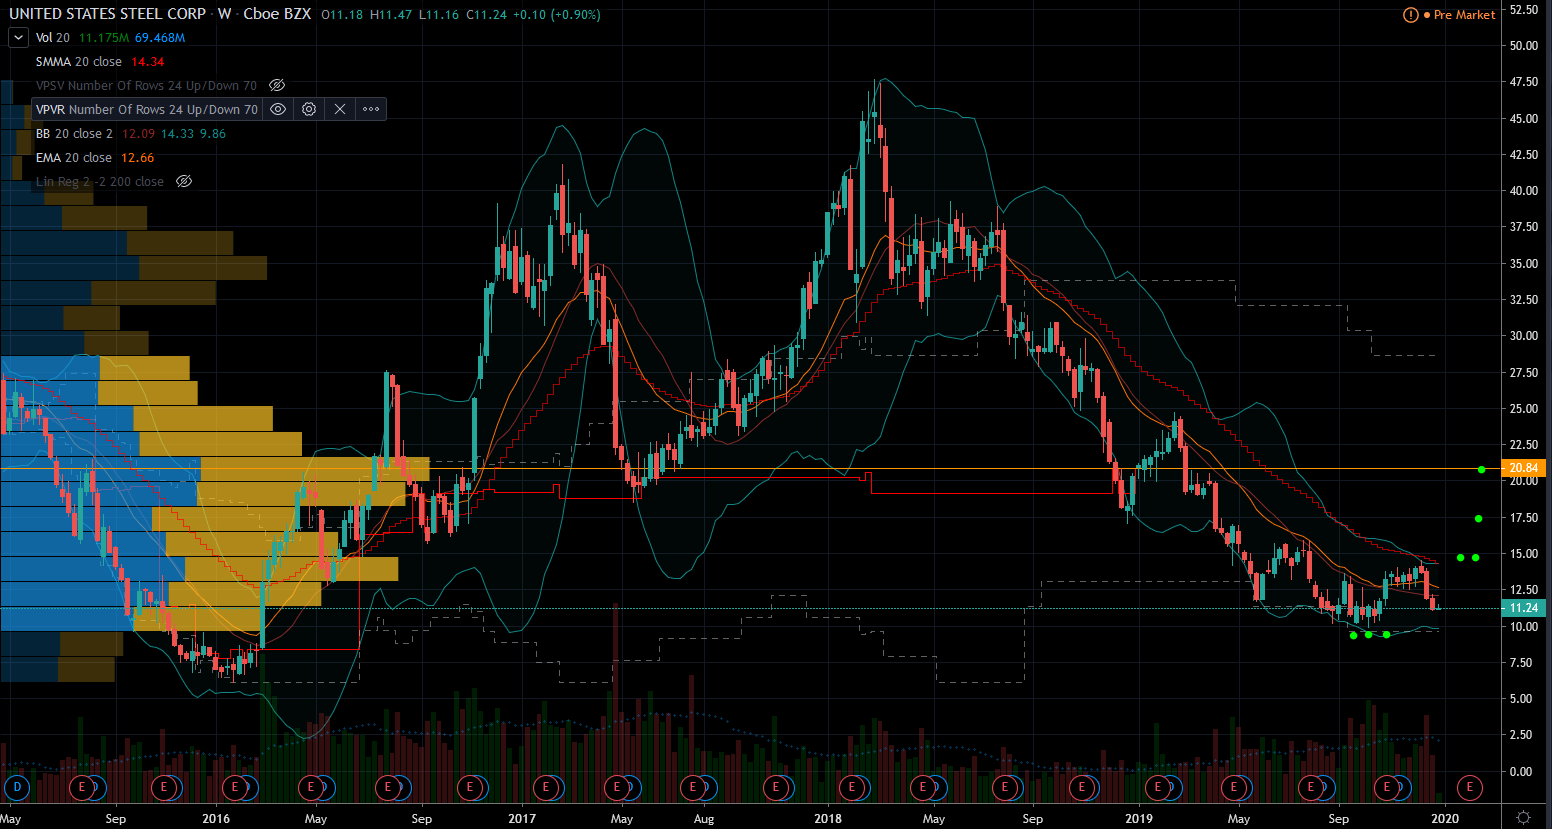
Task: Collapse the indicator legend list
Action: click(x=18, y=37)
